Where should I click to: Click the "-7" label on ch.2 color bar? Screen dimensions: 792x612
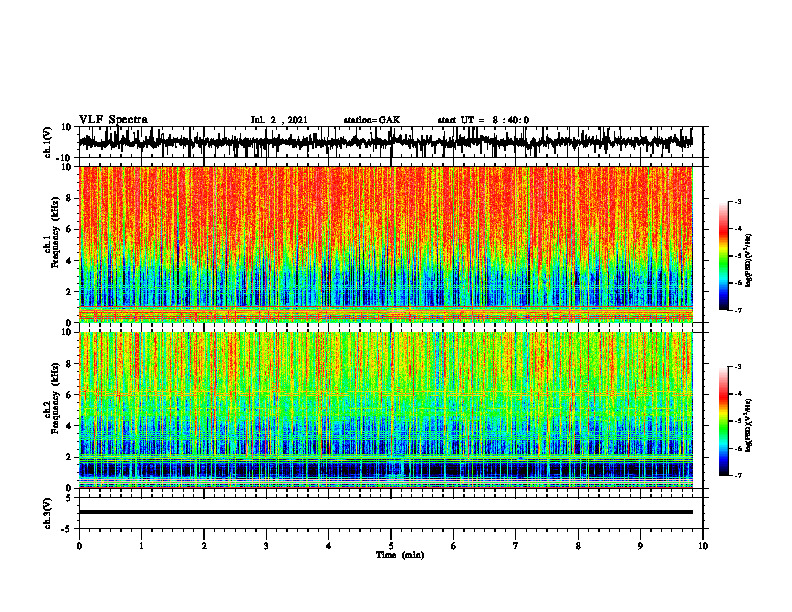pyautogui.click(x=737, y=475)
